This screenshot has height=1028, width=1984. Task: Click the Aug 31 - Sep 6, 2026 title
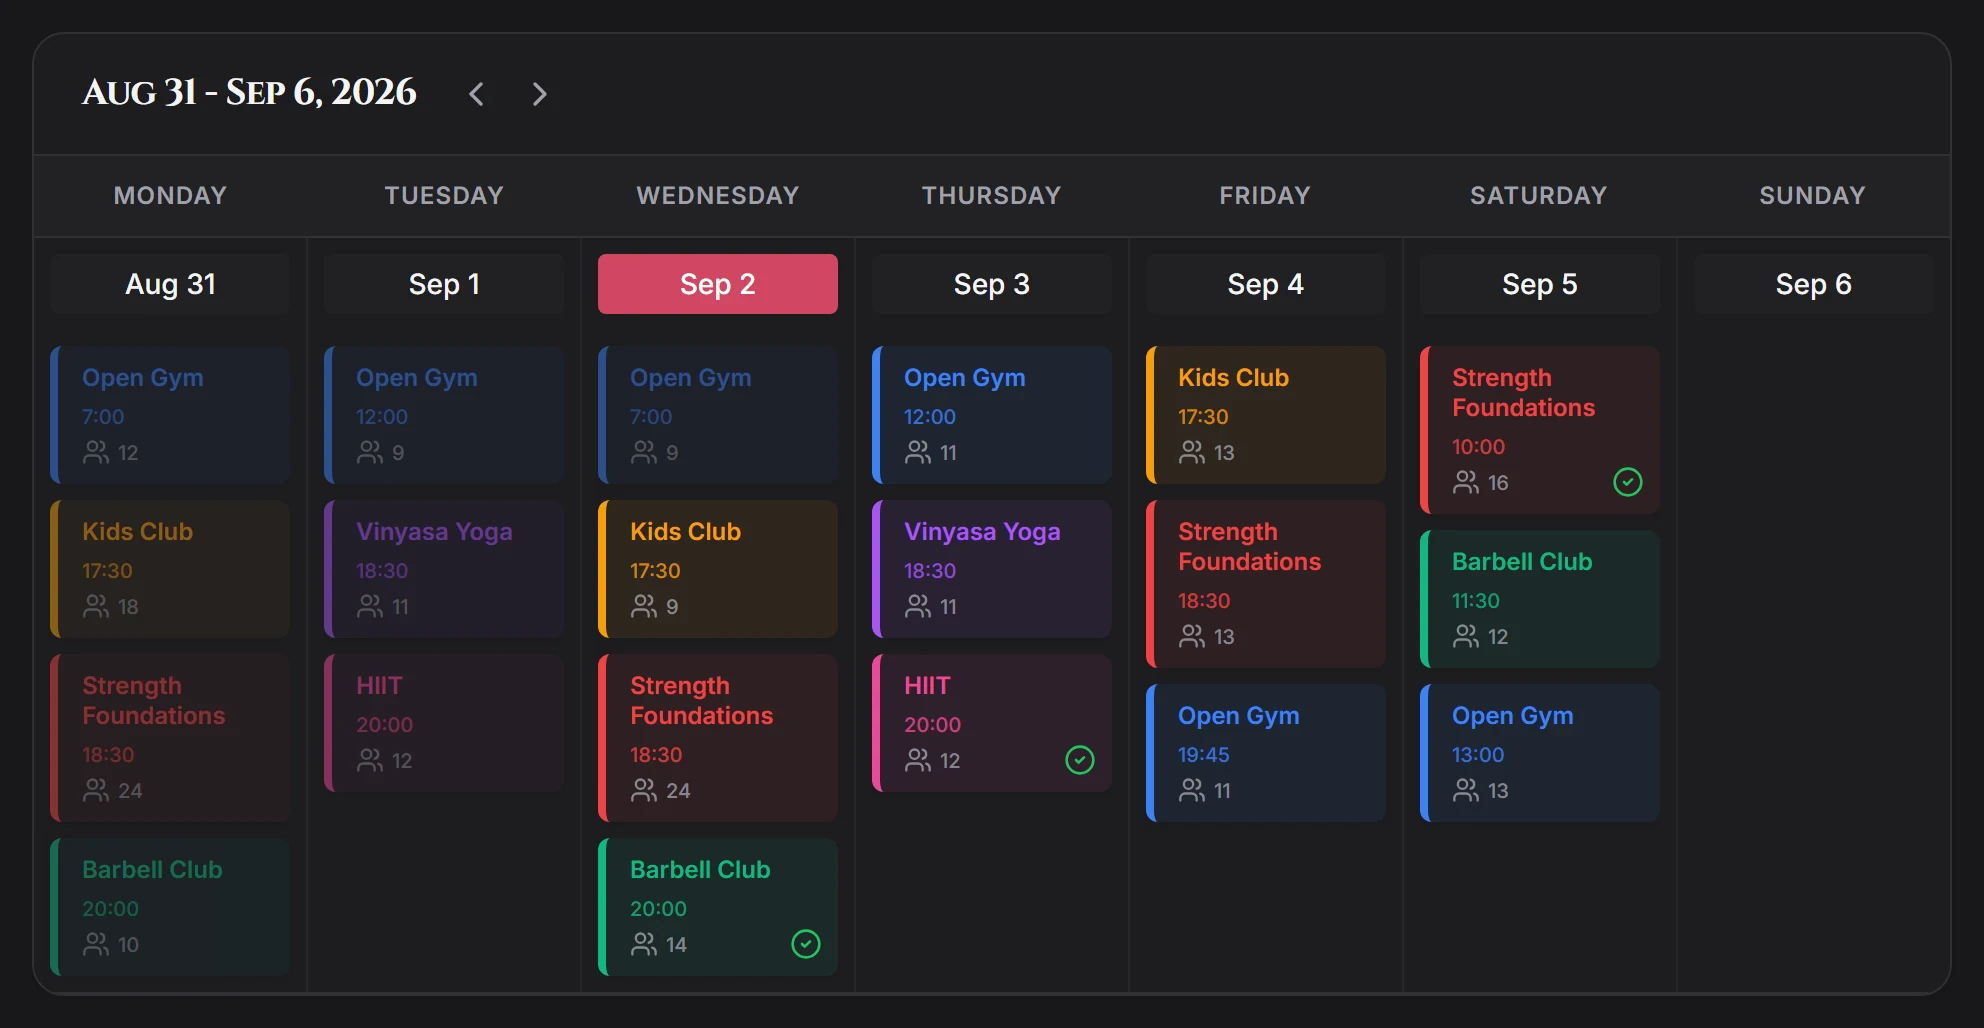pos(249,92)
